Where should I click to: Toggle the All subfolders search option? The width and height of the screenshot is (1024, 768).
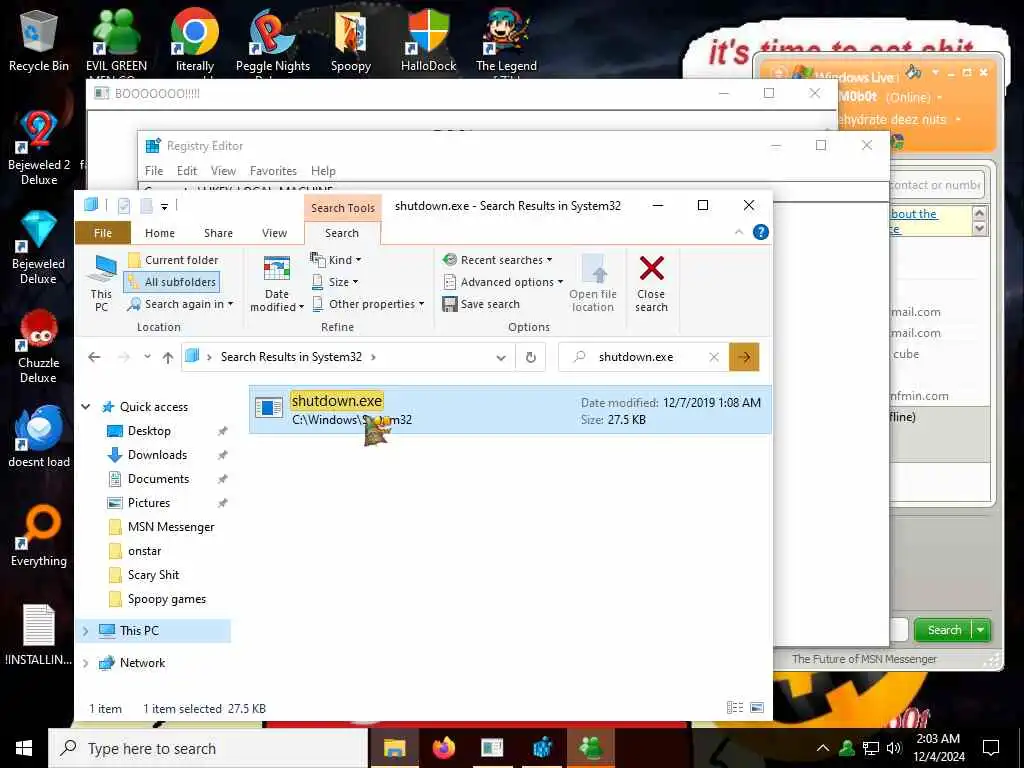[x=172, y=282]
